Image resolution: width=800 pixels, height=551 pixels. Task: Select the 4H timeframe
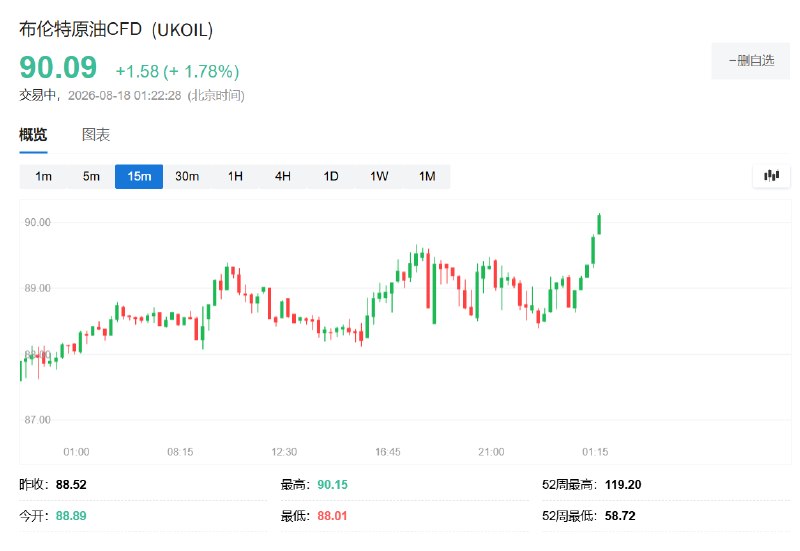[283, 177]
